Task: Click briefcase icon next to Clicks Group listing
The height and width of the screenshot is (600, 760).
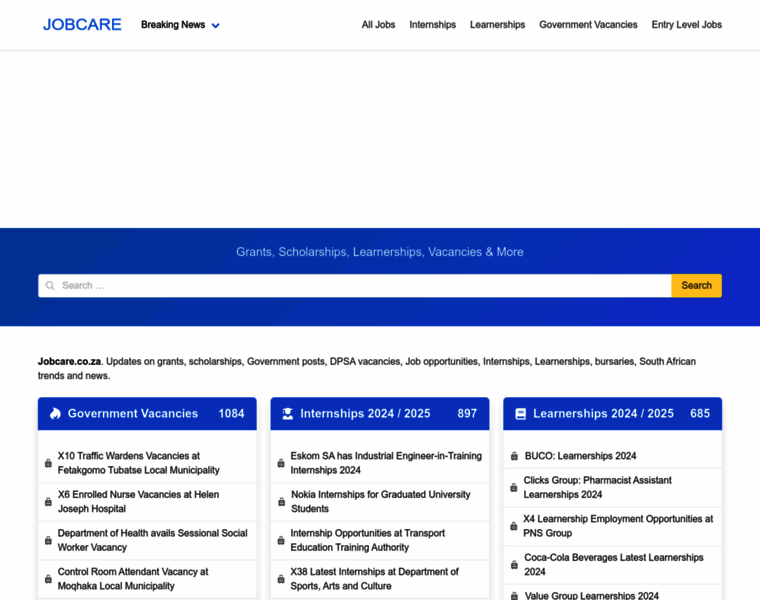Action: 514,488
